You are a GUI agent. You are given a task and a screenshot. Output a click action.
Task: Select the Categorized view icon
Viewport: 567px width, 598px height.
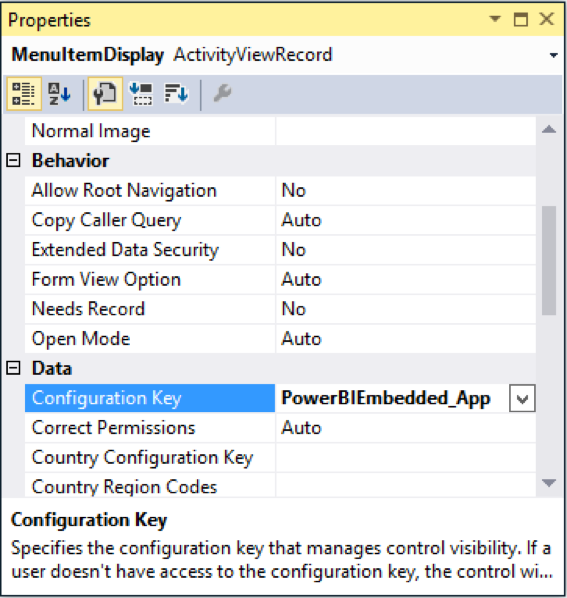(x=24, y=93)
